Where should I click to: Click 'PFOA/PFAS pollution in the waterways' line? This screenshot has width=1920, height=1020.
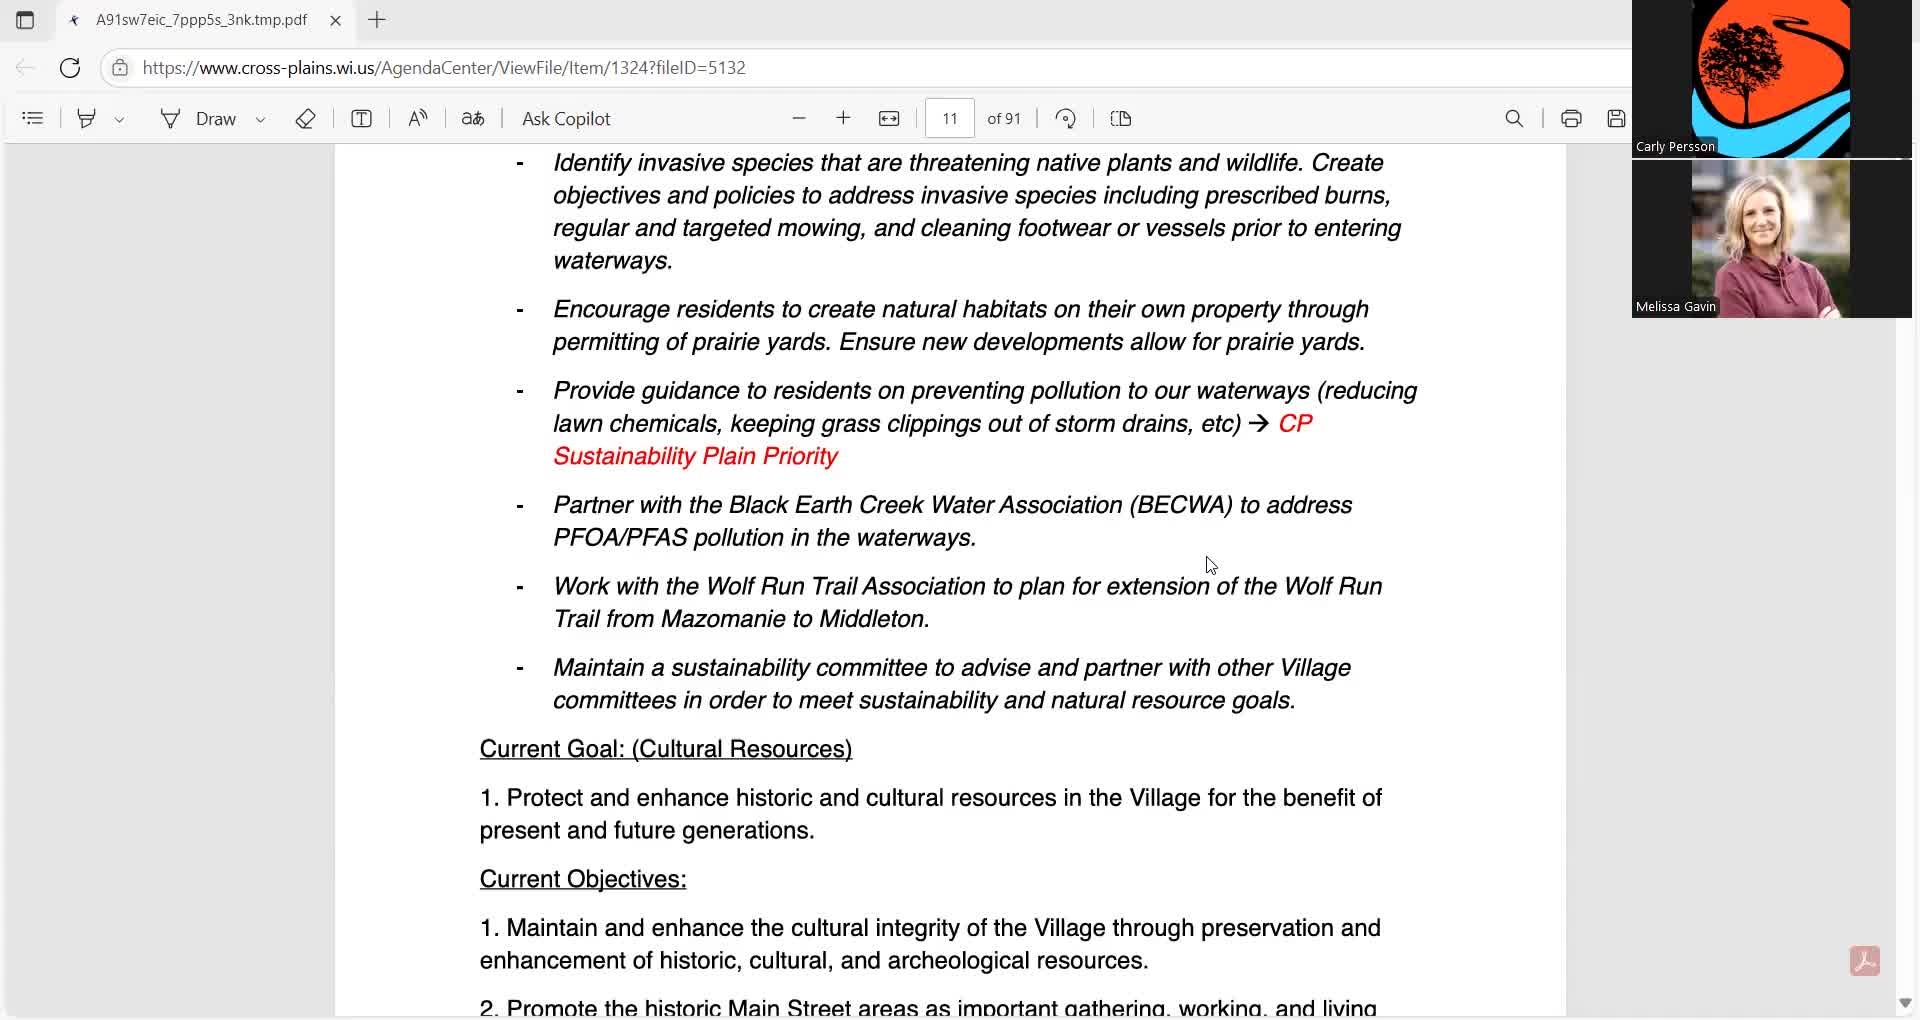[x=765, y=538]
